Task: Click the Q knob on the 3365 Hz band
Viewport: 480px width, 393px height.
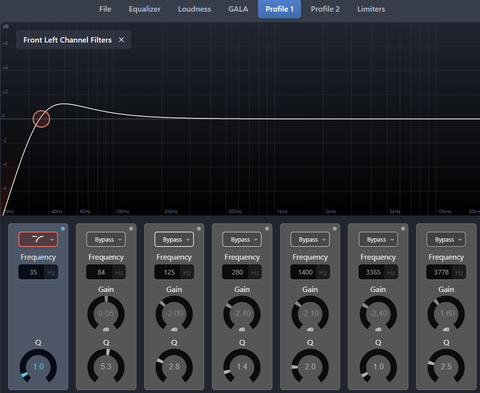Action: click(378, 367)
